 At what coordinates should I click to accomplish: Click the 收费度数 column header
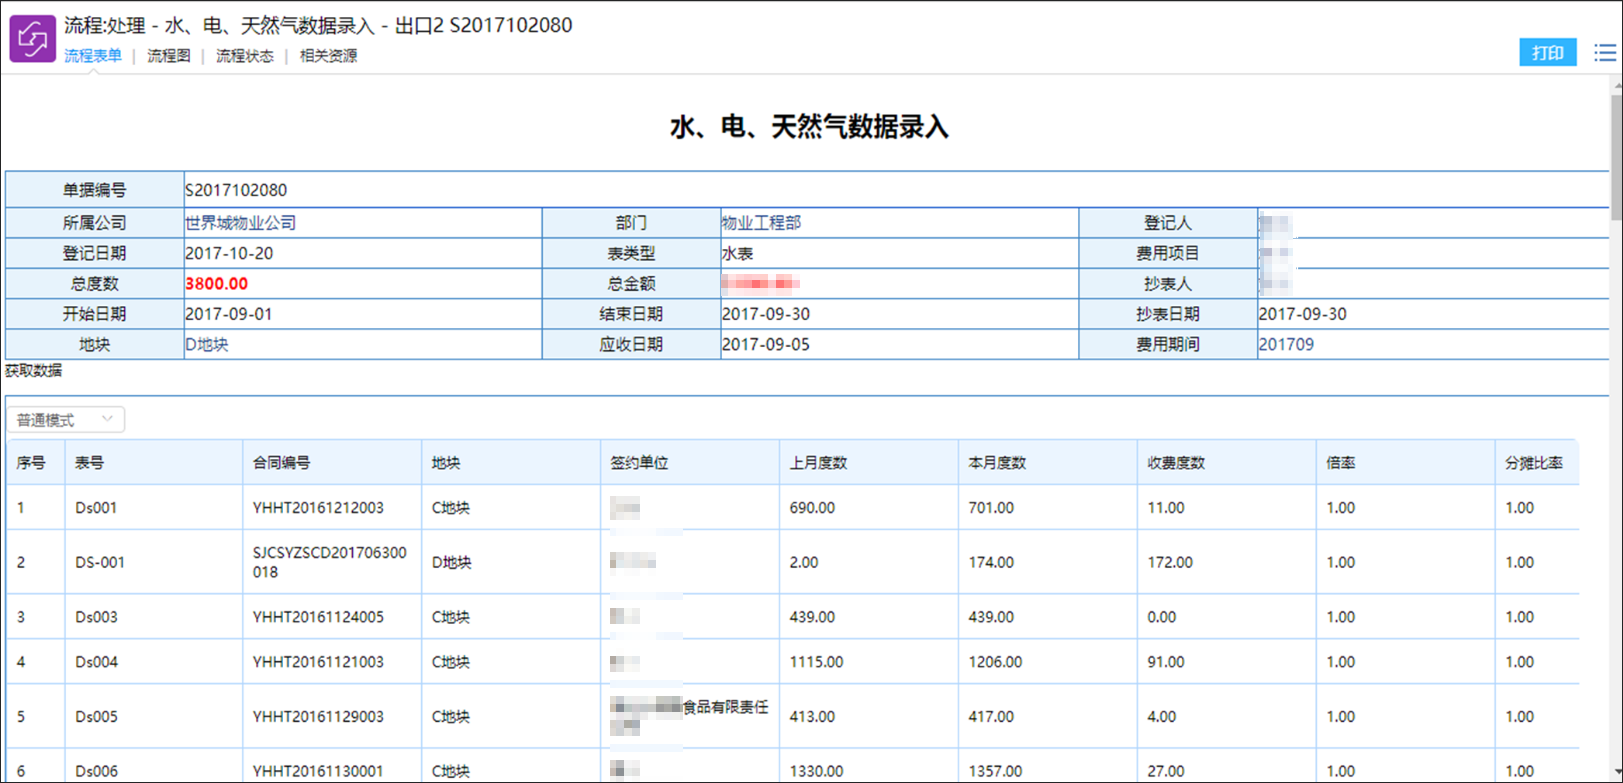pyautogui.click(x=1176, y=463)
